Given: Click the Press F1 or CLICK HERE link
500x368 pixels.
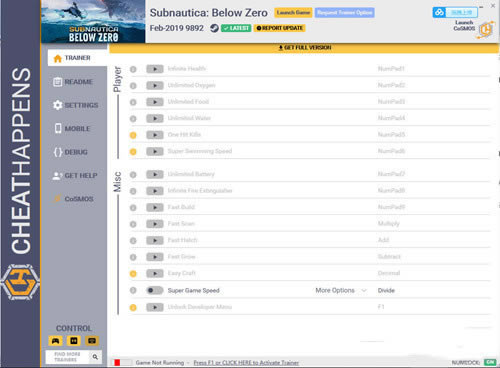Looking at the screenshot, I should [246, 362].
